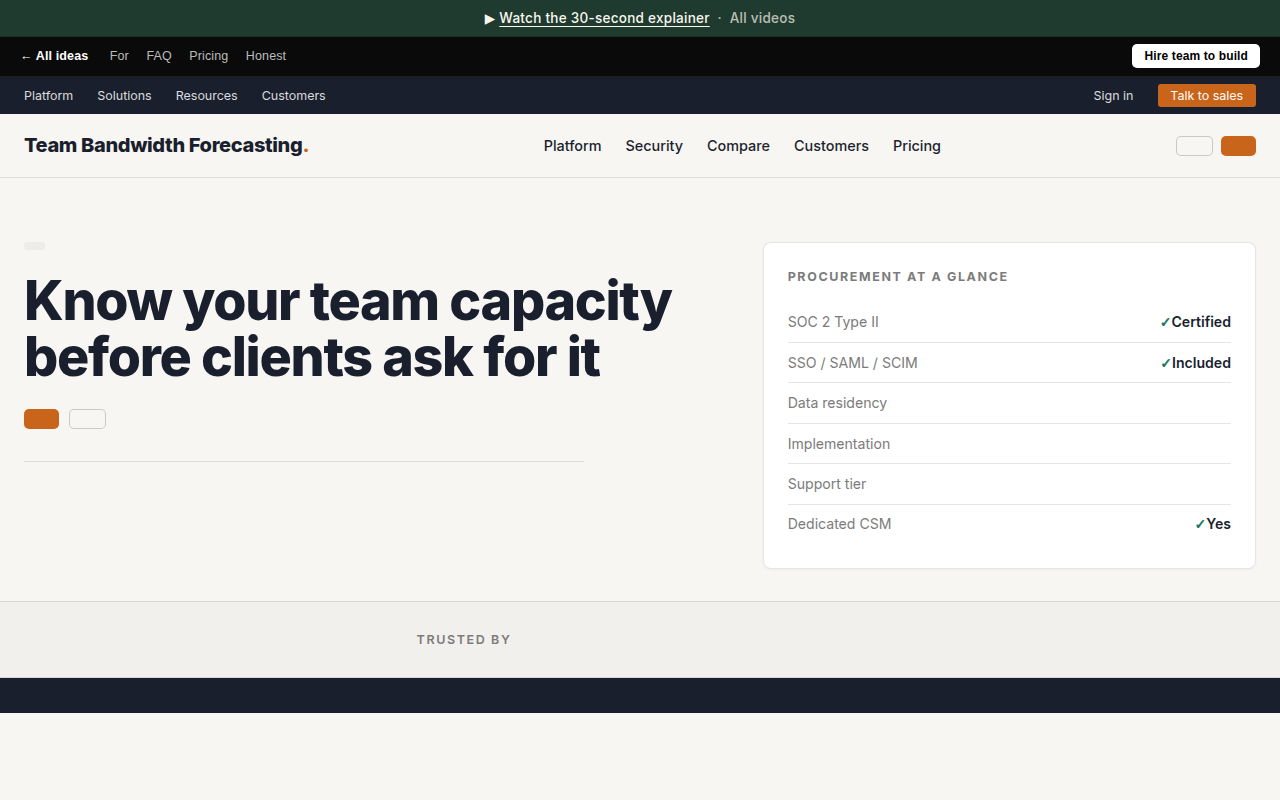Click the PROCUREMENT AT A GLANCE heading

click(898, 277)
